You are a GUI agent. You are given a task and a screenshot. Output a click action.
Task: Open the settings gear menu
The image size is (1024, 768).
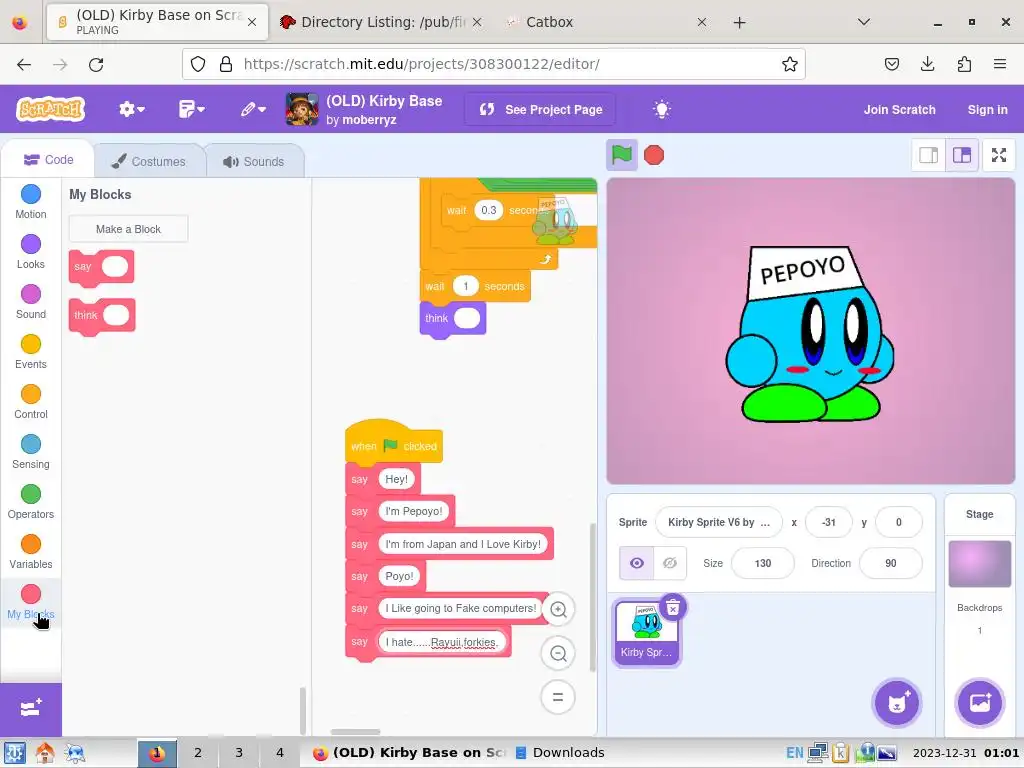(x=131, y=109)
